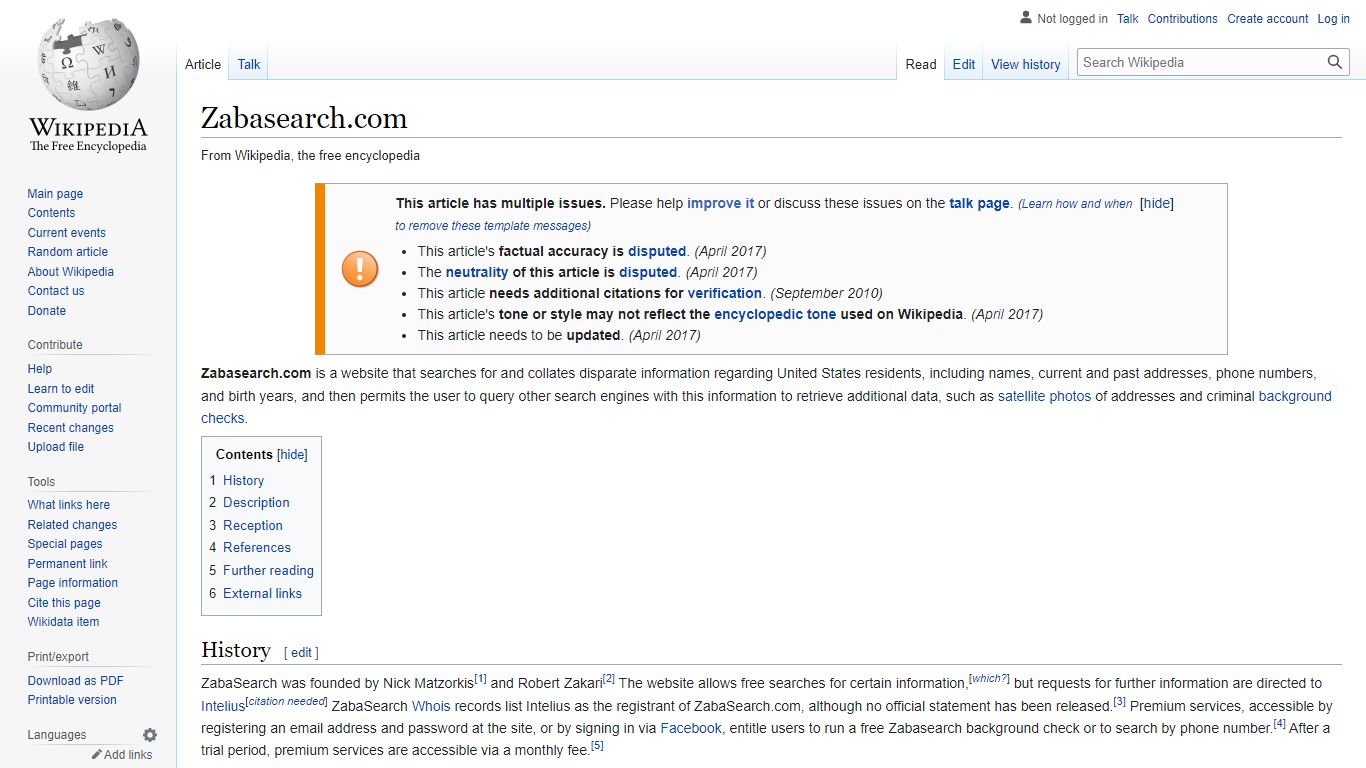Click the improve it link
1366x768 pixels.
coord(721,203)
